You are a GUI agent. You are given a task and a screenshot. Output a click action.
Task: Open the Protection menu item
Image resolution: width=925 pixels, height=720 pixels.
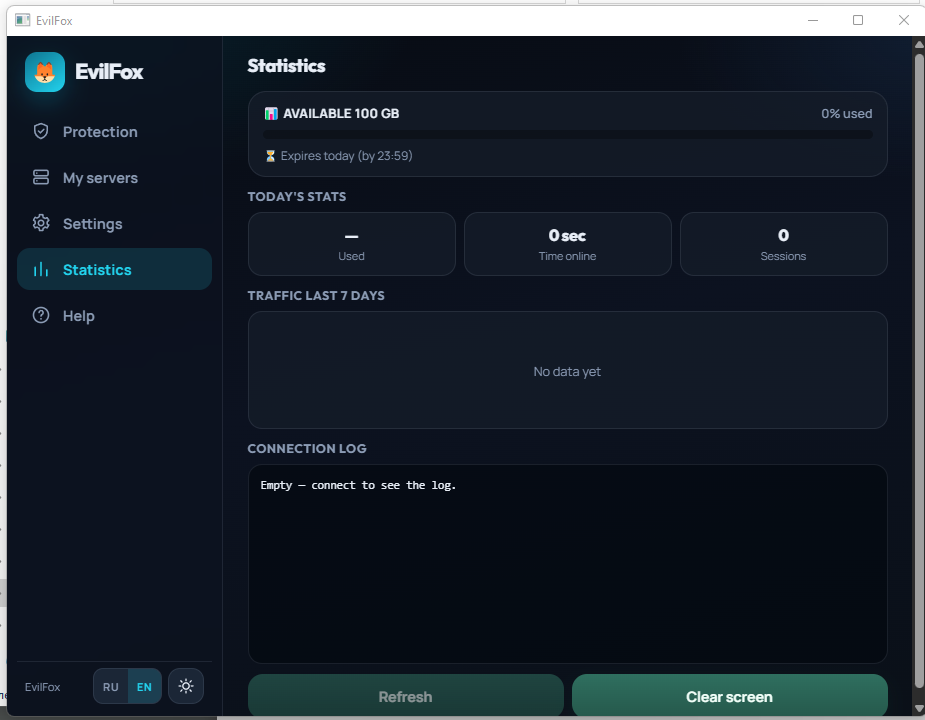[x=114, y=132]
